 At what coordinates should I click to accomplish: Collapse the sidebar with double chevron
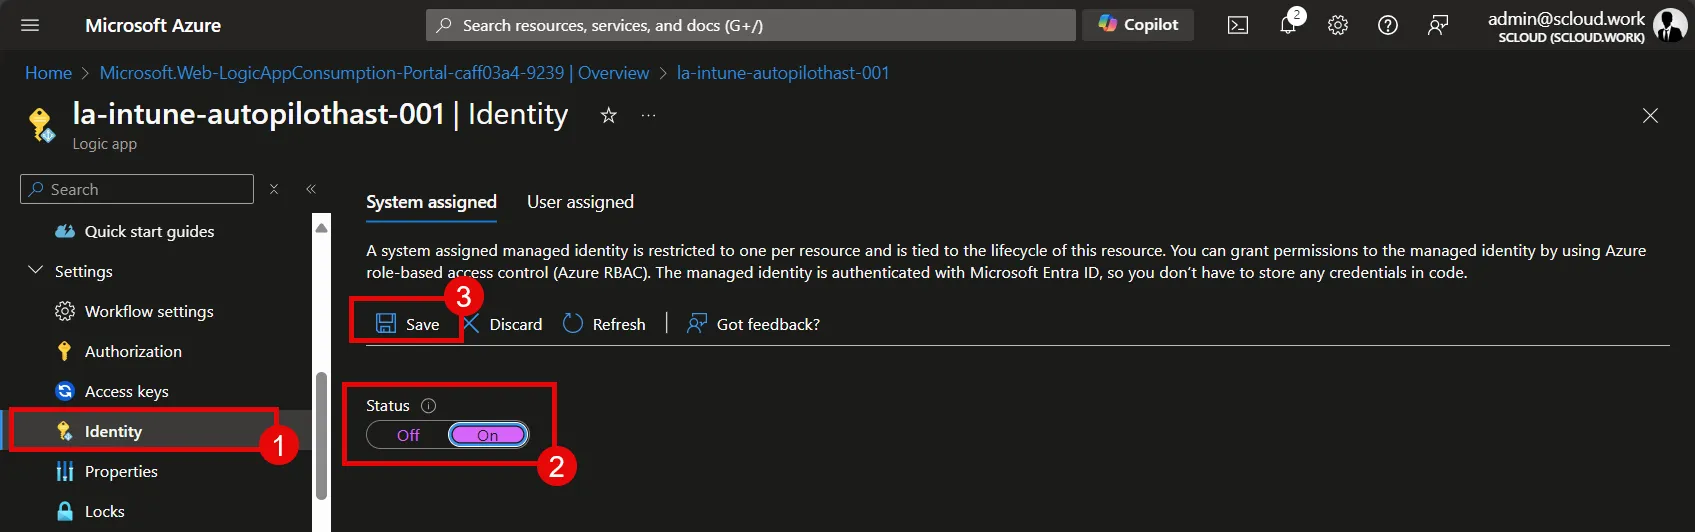[x=311, y=189]
